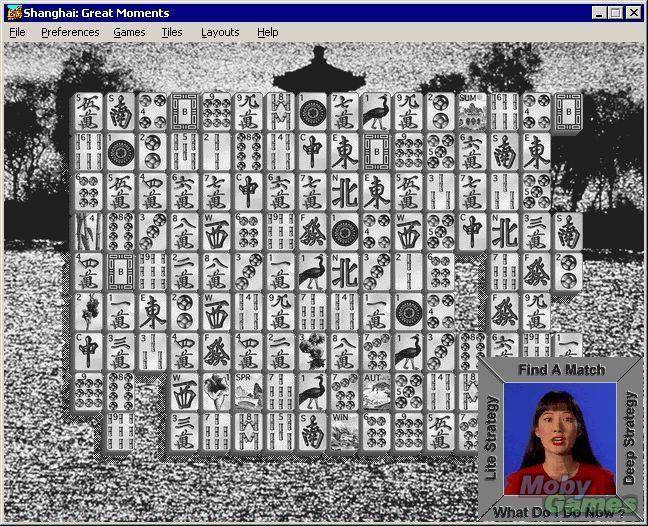
Task: Select the 3 wan tile in fourth row
Action: (536, 231)
